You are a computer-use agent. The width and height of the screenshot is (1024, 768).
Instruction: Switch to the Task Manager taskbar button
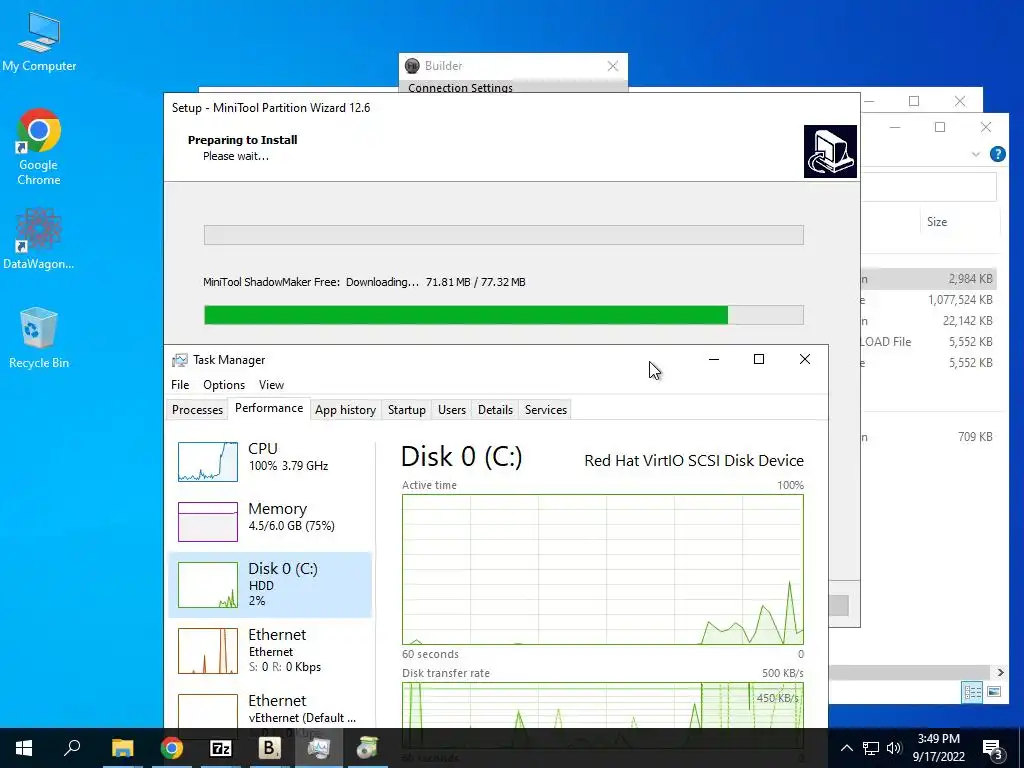(319, 748)
